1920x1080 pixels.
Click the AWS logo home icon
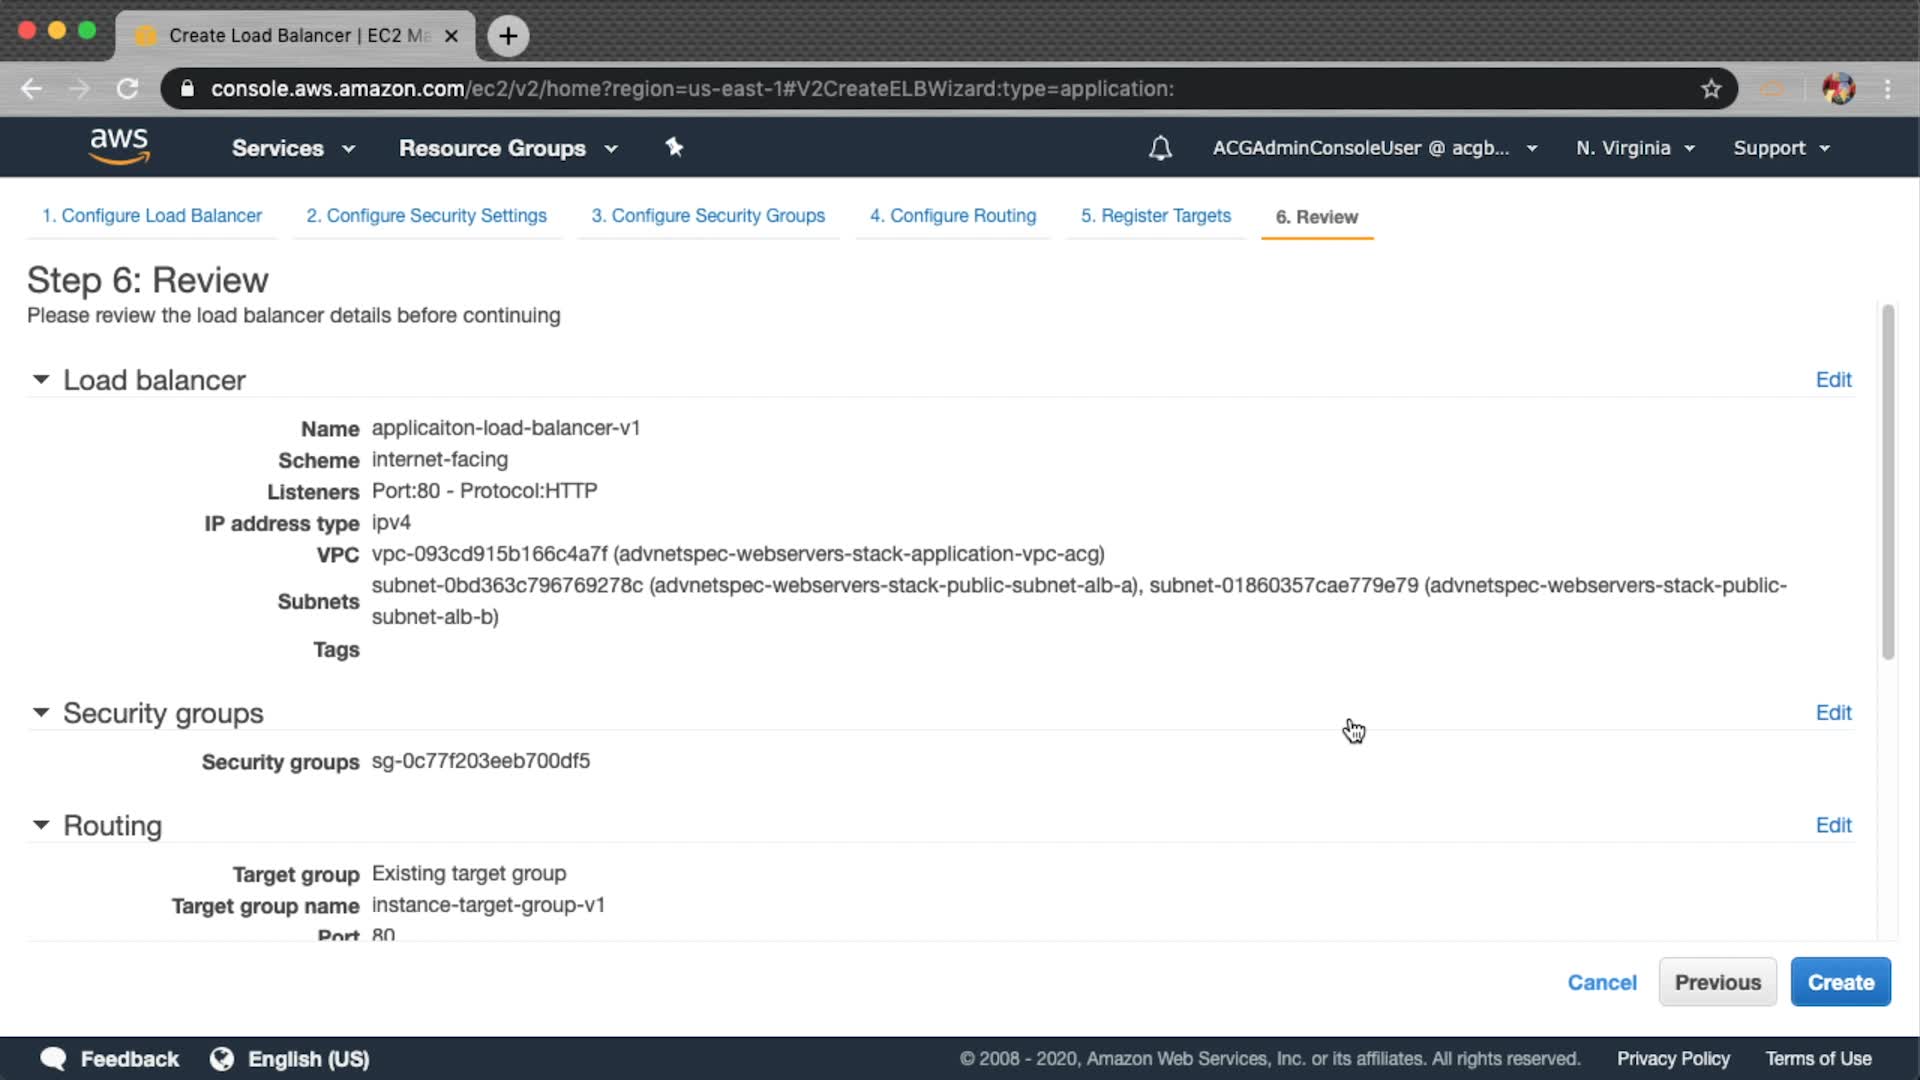pos(119,146)
